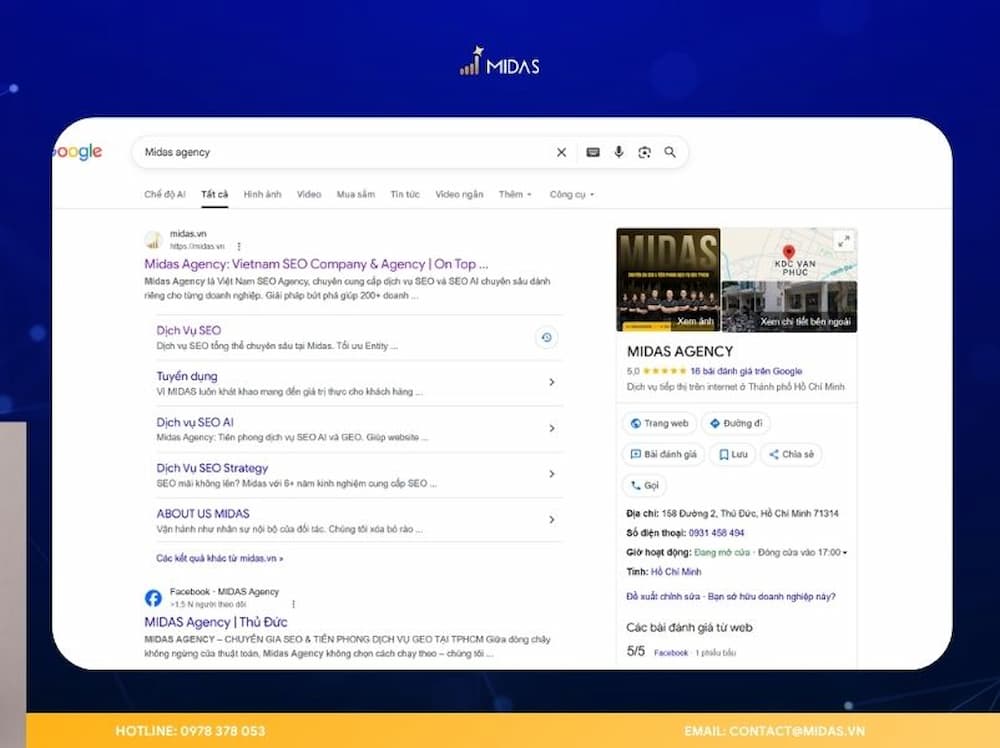Expand the map with fullscreen arrows icon
1000x748 pixels.
[x=844, y=241]
